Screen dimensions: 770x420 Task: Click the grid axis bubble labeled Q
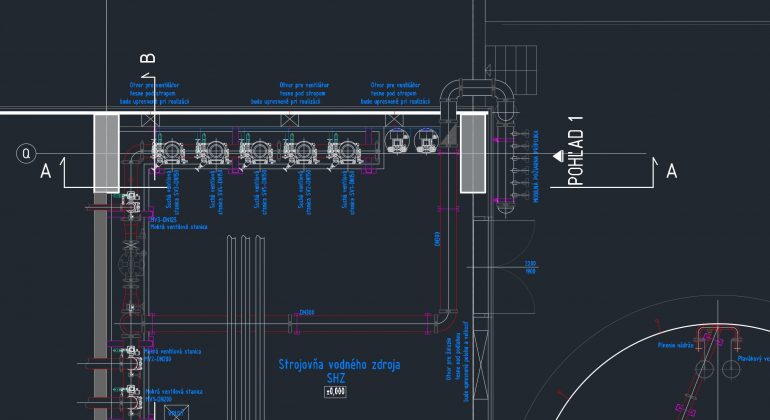(x=26, y=153)
